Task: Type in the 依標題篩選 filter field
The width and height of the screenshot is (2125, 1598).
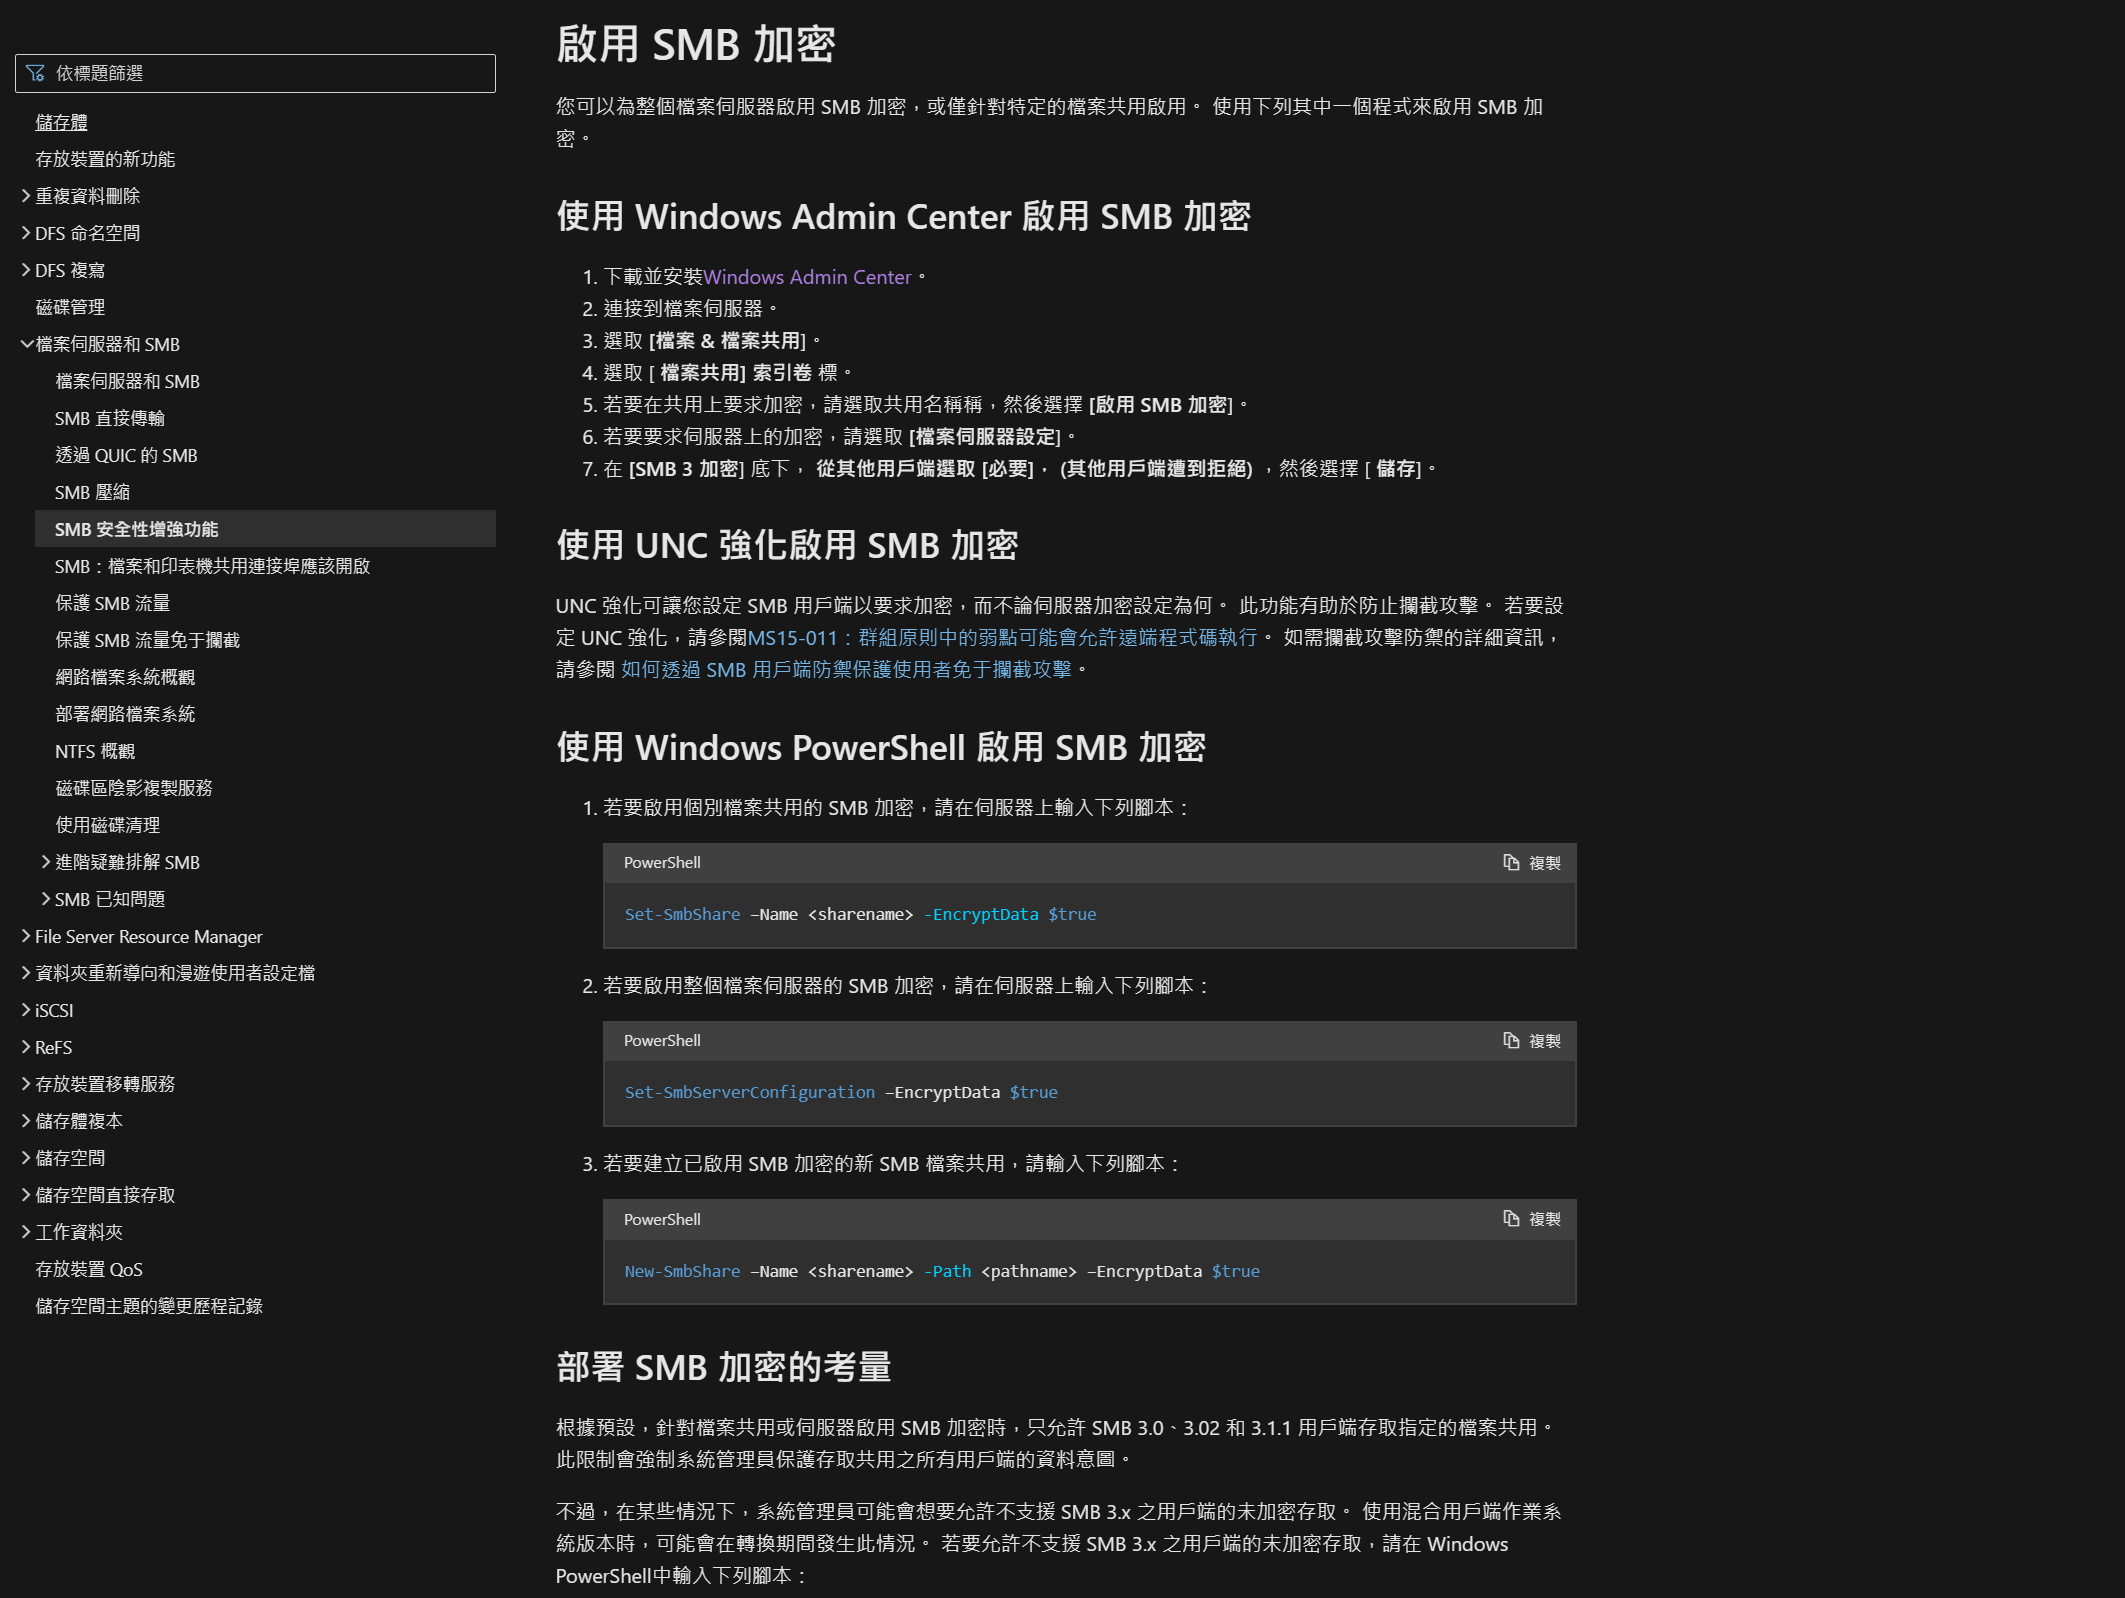Action: tap(270, 73)
